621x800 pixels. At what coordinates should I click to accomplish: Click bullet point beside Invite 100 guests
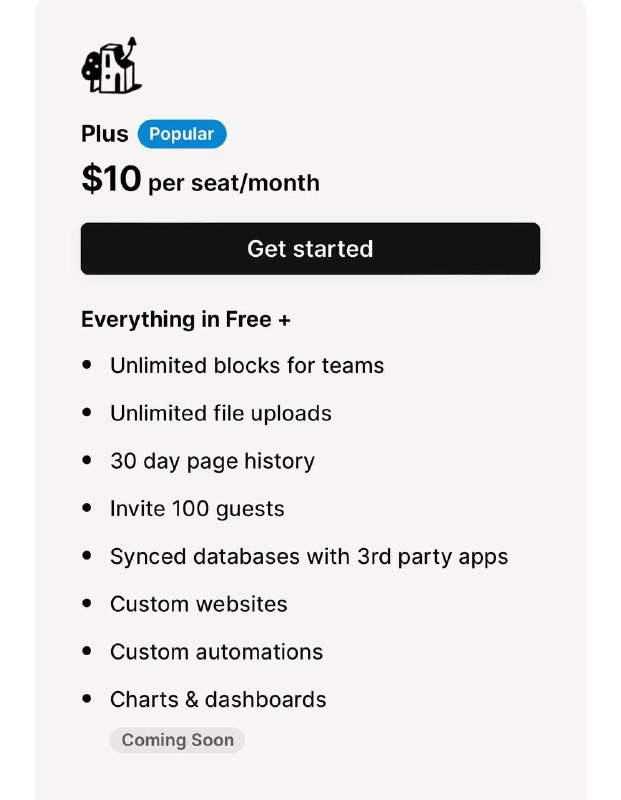[x=87, y=508]
